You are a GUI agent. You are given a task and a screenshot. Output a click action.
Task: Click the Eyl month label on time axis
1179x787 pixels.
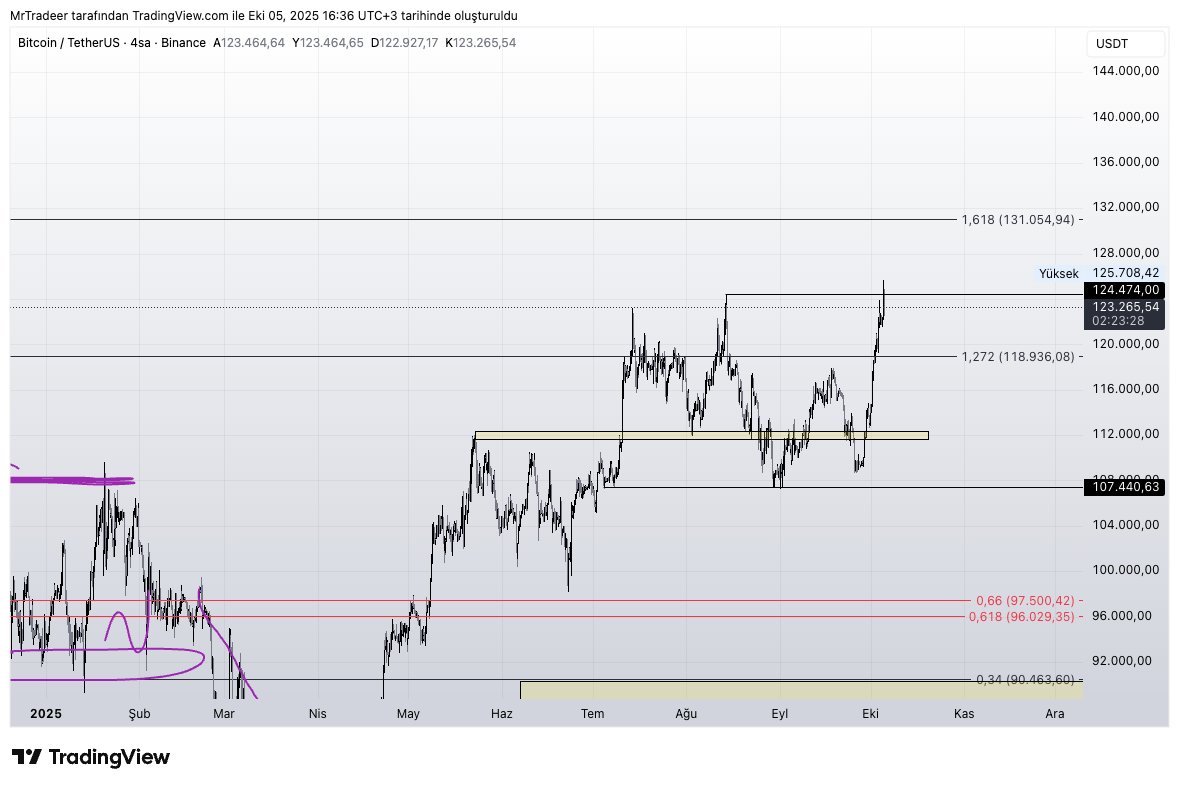pyautogui.click(x=780, y=713)
